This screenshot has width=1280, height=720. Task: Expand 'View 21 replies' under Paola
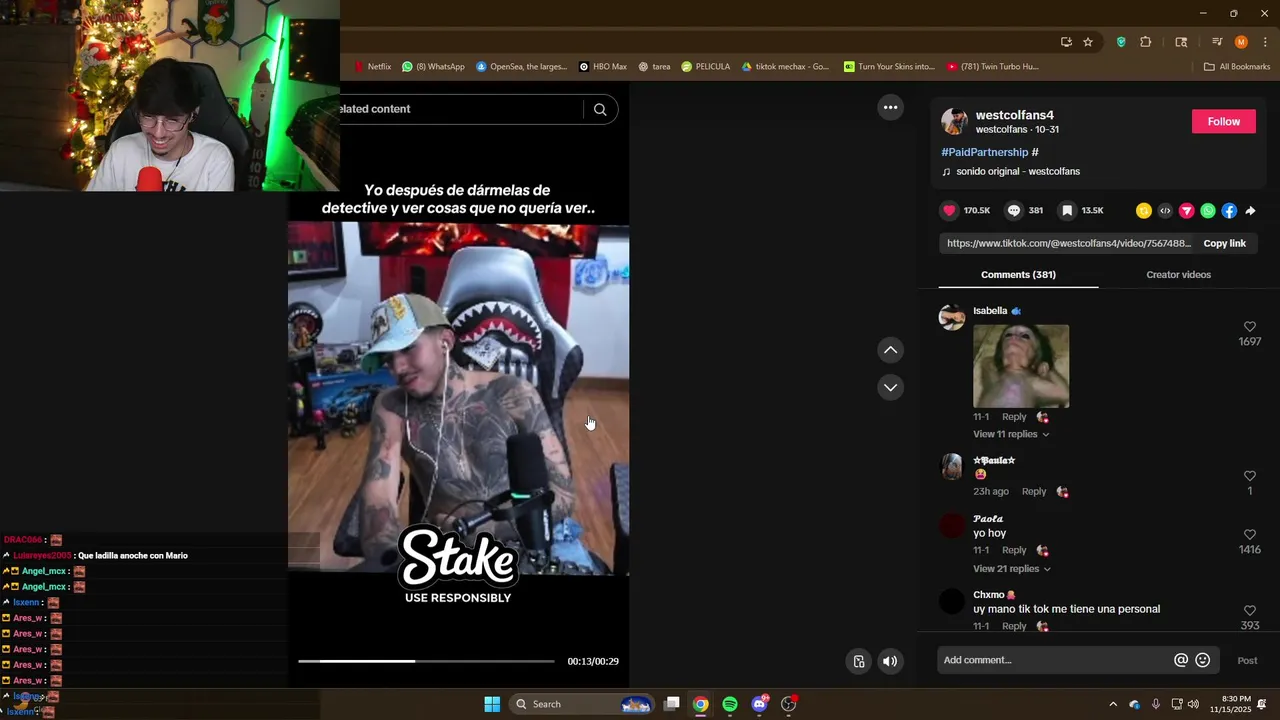pos(1012,569)
